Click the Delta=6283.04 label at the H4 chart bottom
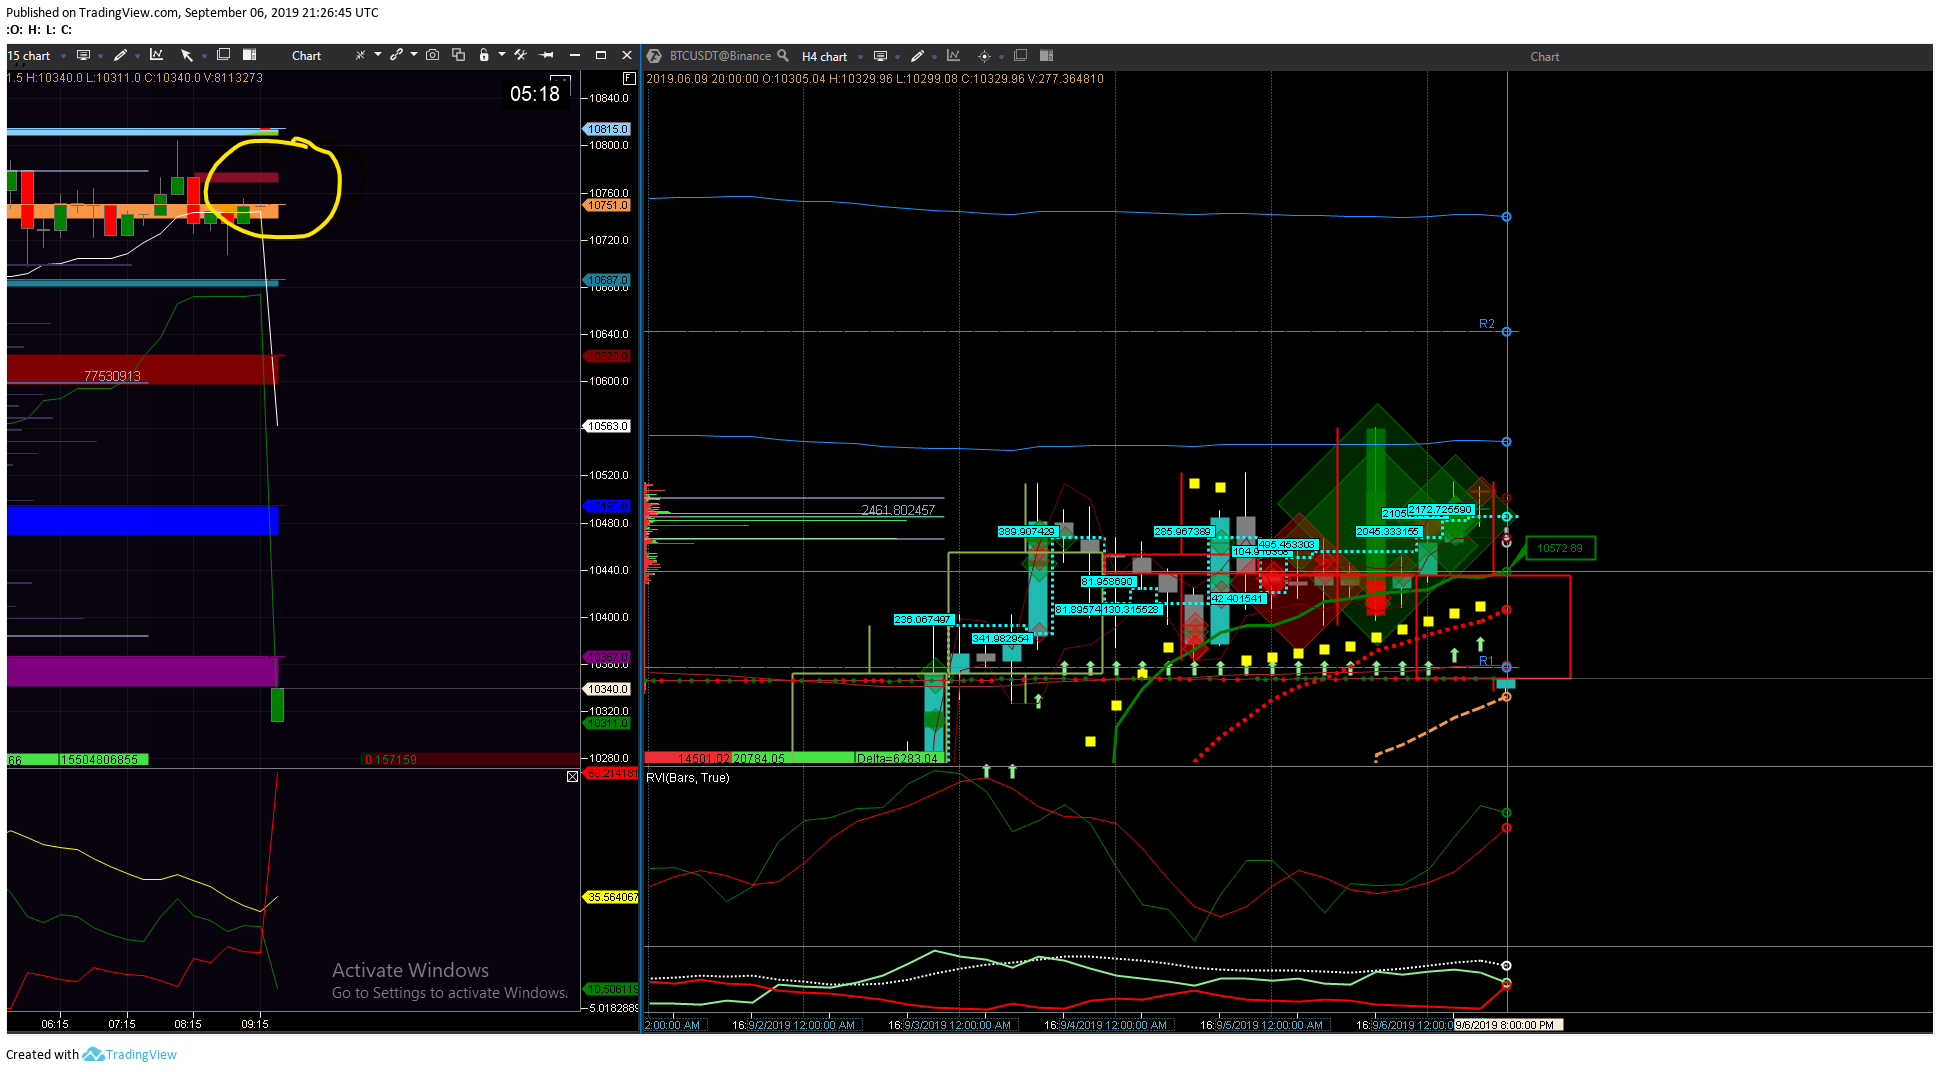1941x1072 pixels. 898,758
